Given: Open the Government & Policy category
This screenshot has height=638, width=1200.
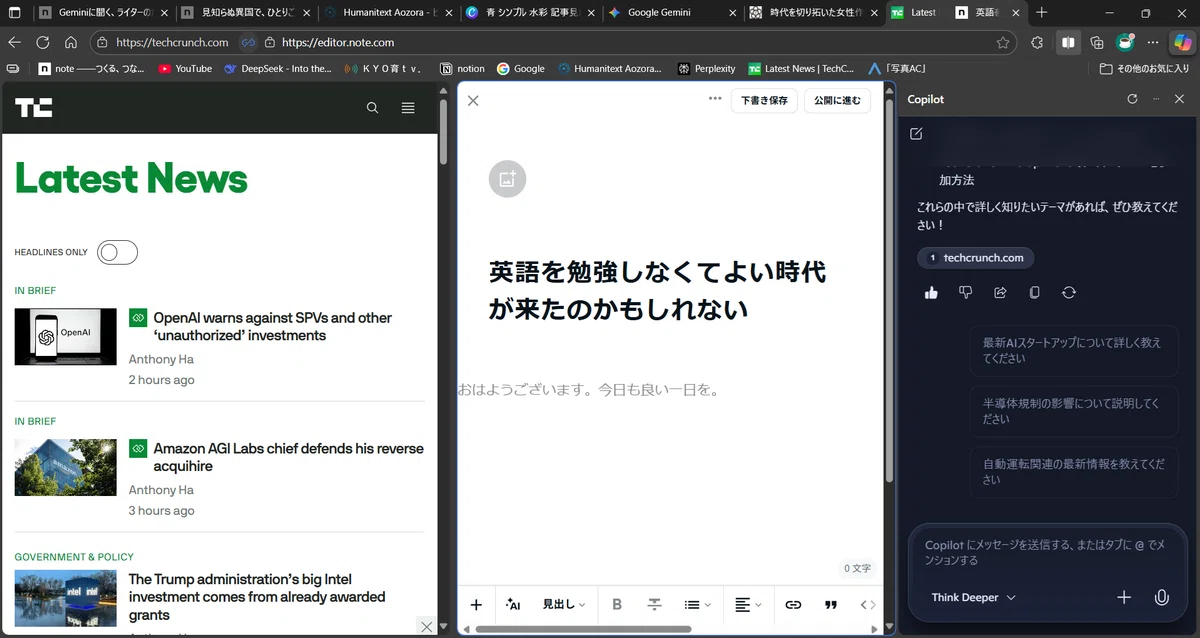Looking at the screenshot, I should coord(74,557).
